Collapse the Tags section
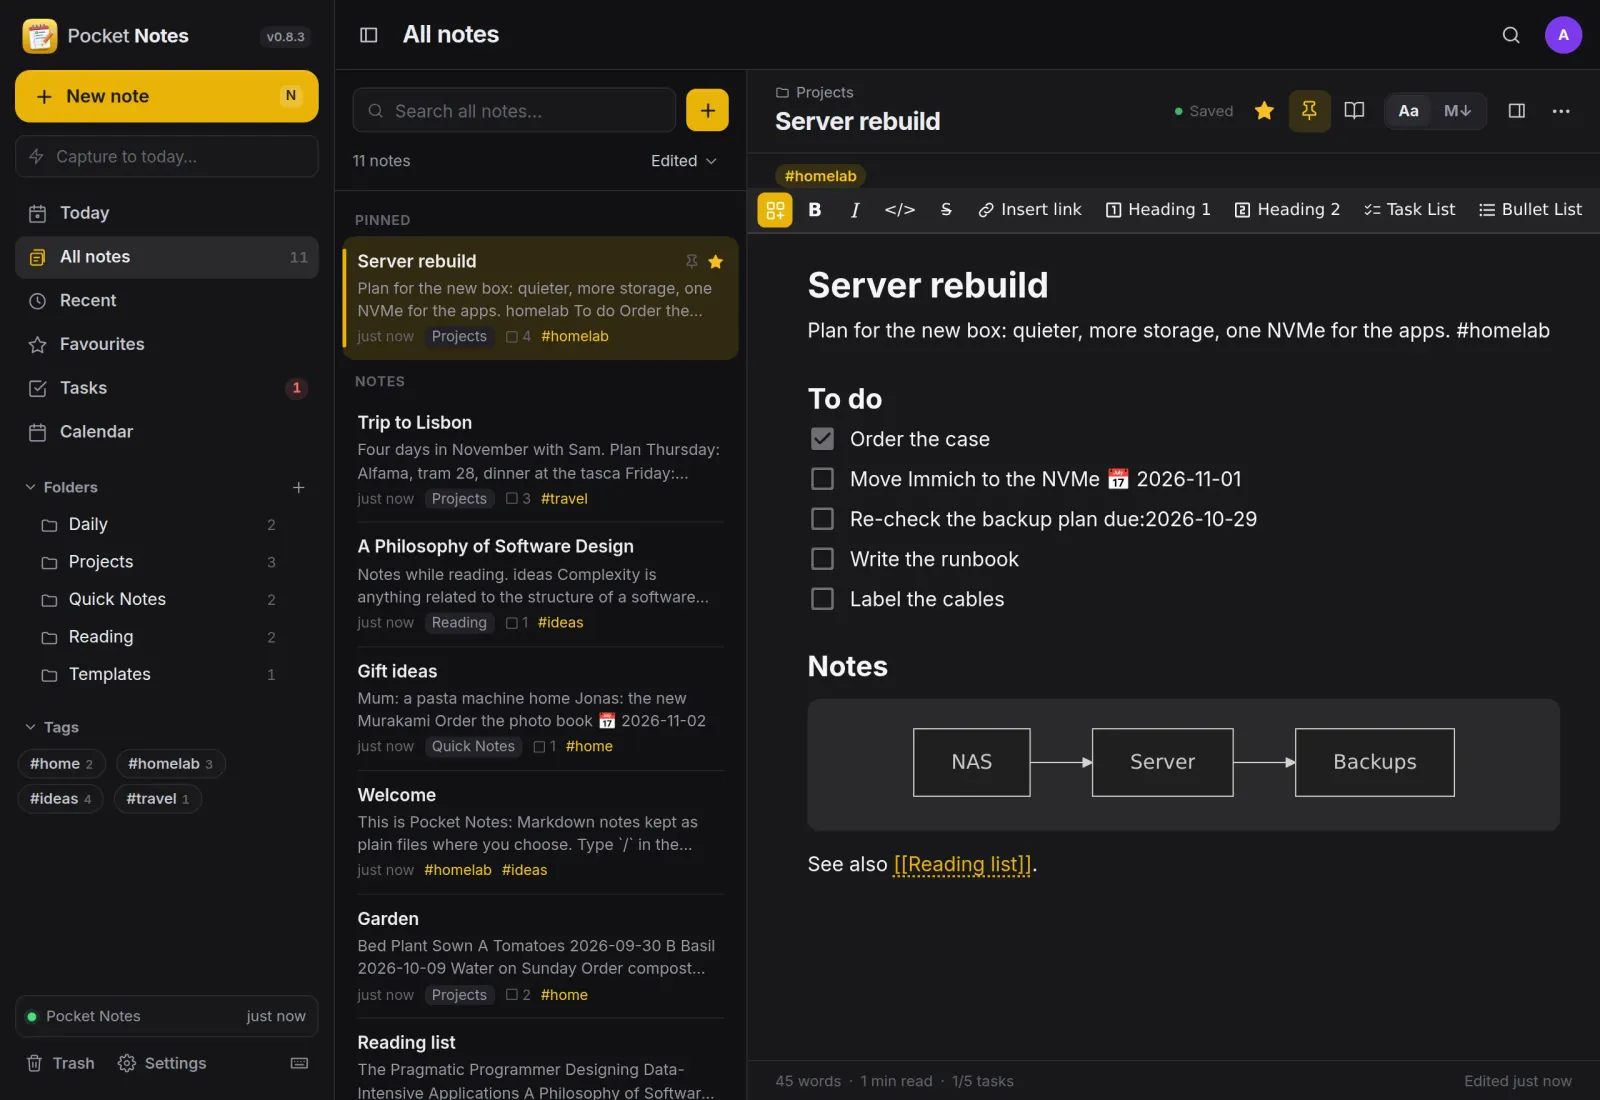Image resolution: width=1600 pixels, height=1100 pixels. (x=52, y=727)
